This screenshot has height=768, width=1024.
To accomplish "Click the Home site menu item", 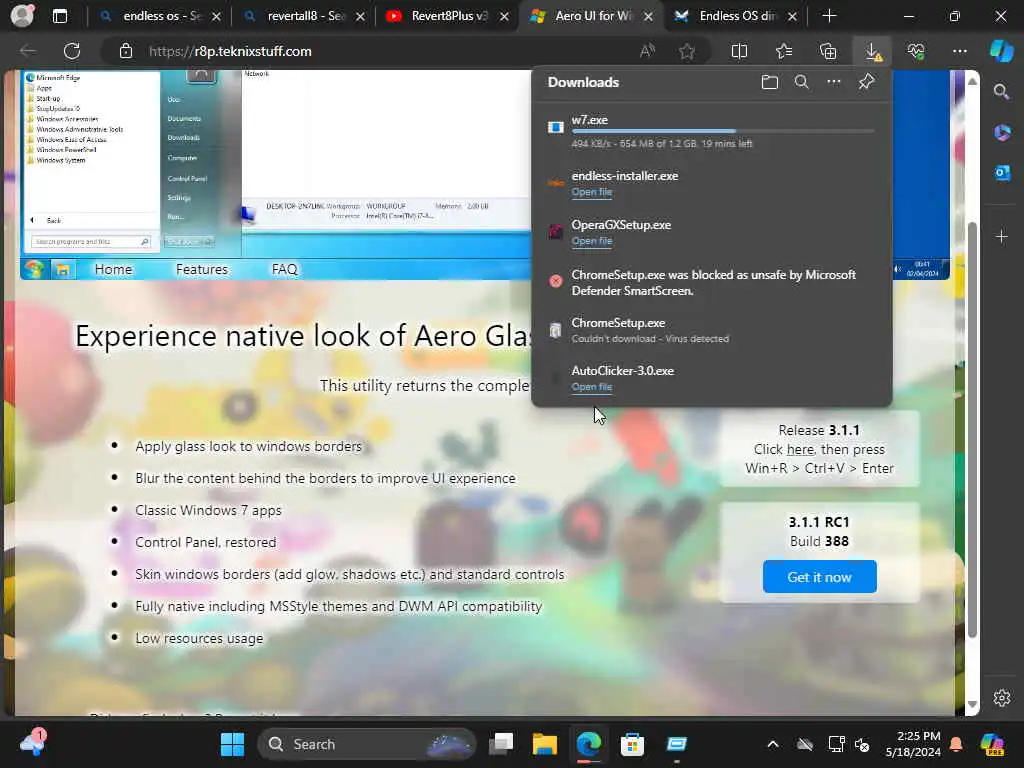I will [x=113, y=269].
